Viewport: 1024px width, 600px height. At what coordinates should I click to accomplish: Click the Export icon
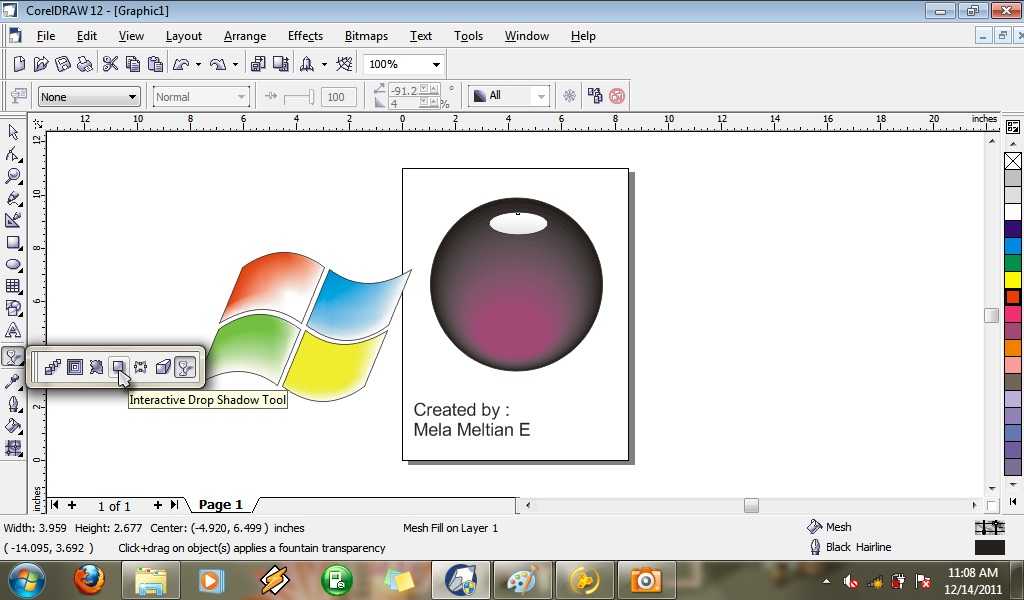pyautogui.click(x=281, y=64)
